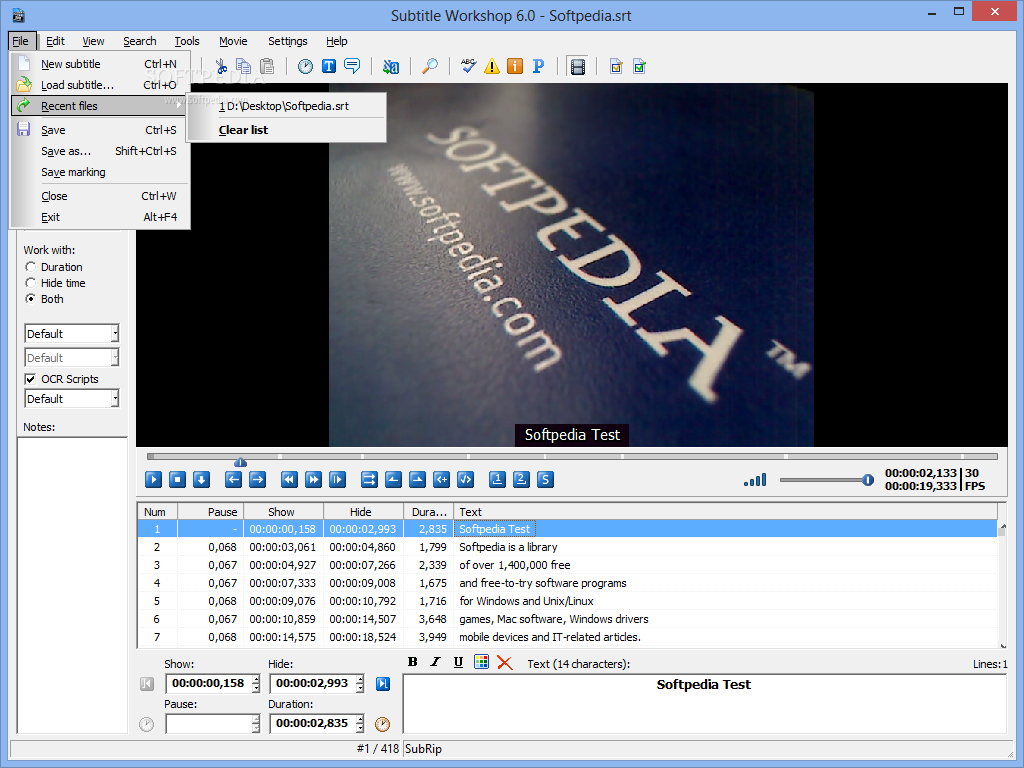Image resolution: width=1024 pixels, height=768 pixels.
Task: Click the orange info icon
Action: 515,67
